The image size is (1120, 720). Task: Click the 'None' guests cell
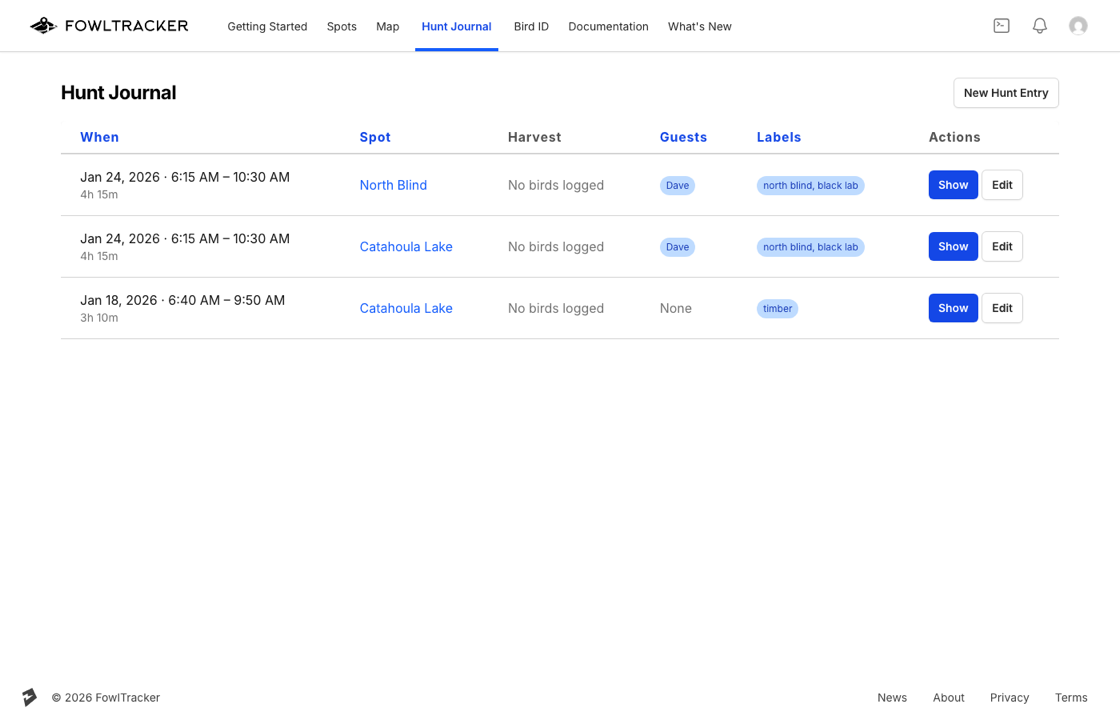click(676, 308)
